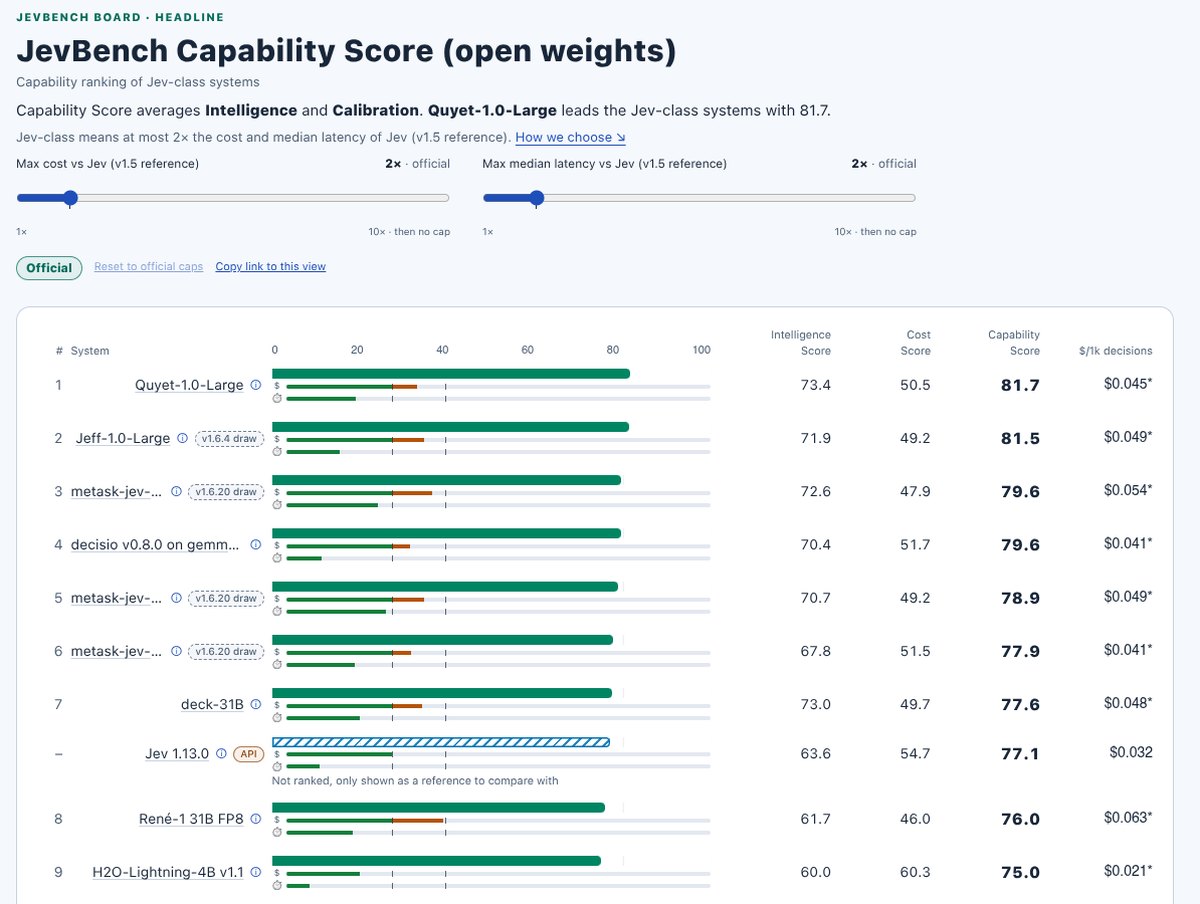Click info icon beside decisio v0.8.0 on gemm…
1200x904 pixels.
(255, 545)
